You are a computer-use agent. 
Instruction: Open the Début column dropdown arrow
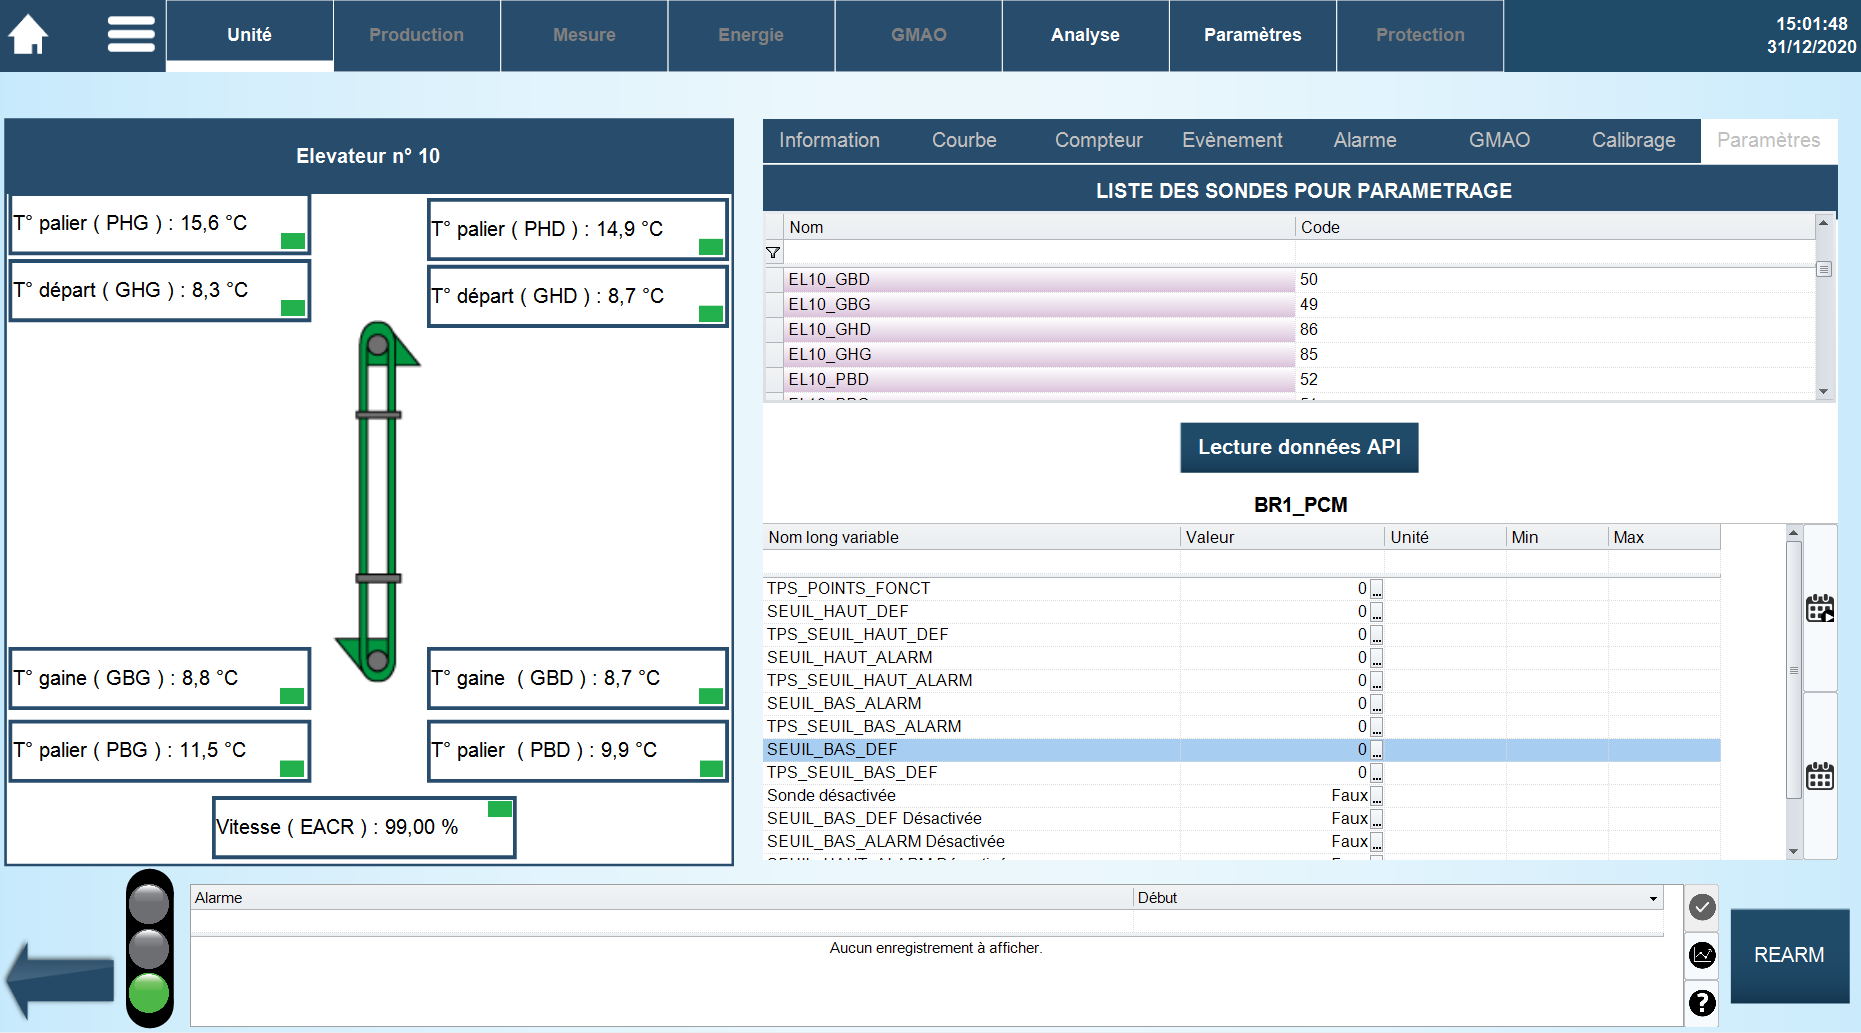pos(1653,898)
